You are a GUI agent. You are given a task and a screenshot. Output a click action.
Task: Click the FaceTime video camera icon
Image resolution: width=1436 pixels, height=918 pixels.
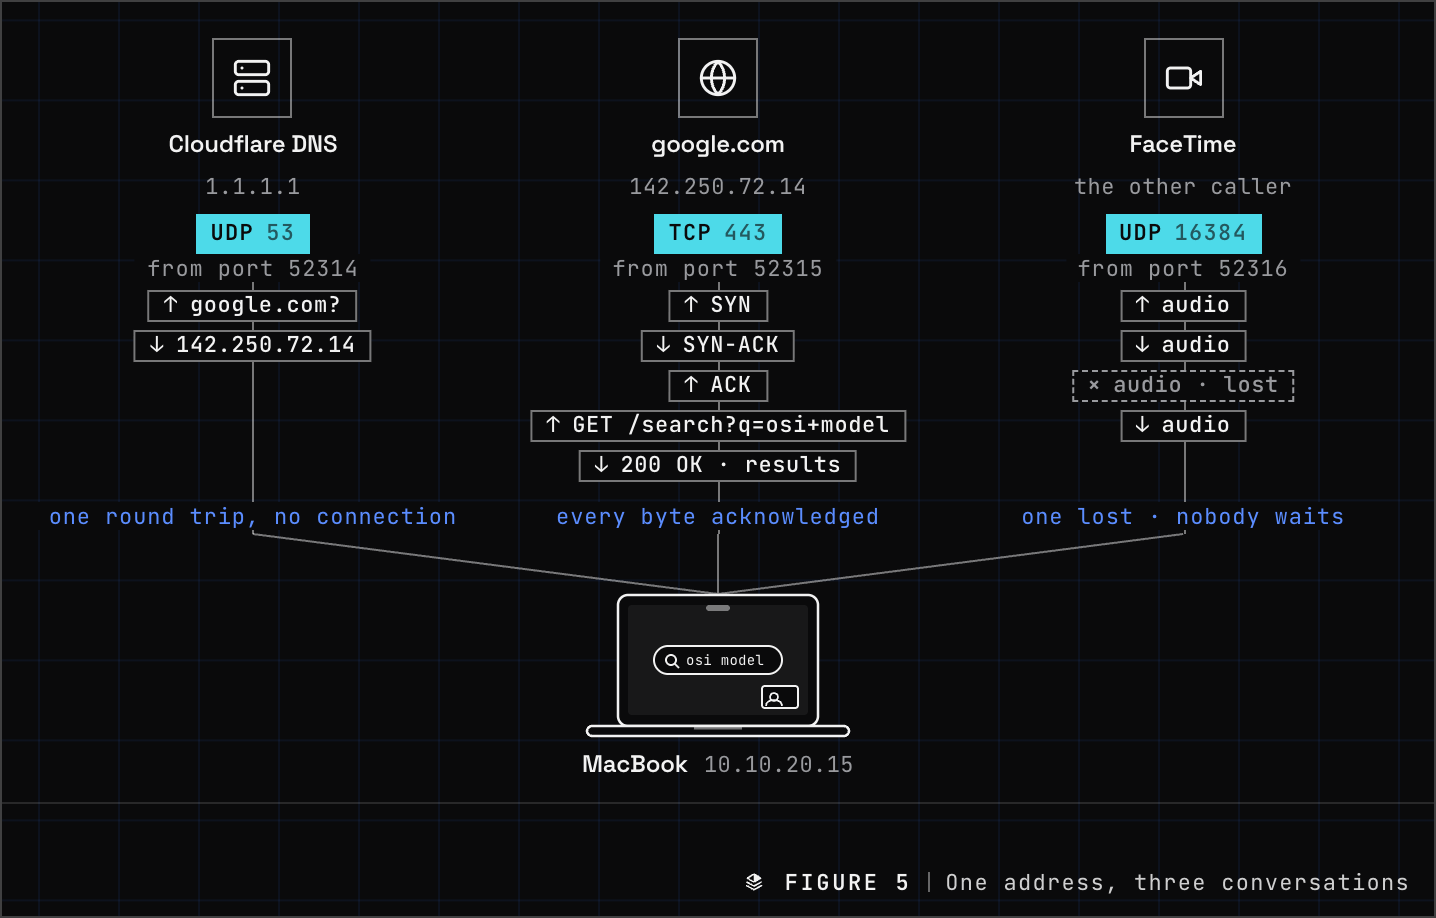(1184, 78)
